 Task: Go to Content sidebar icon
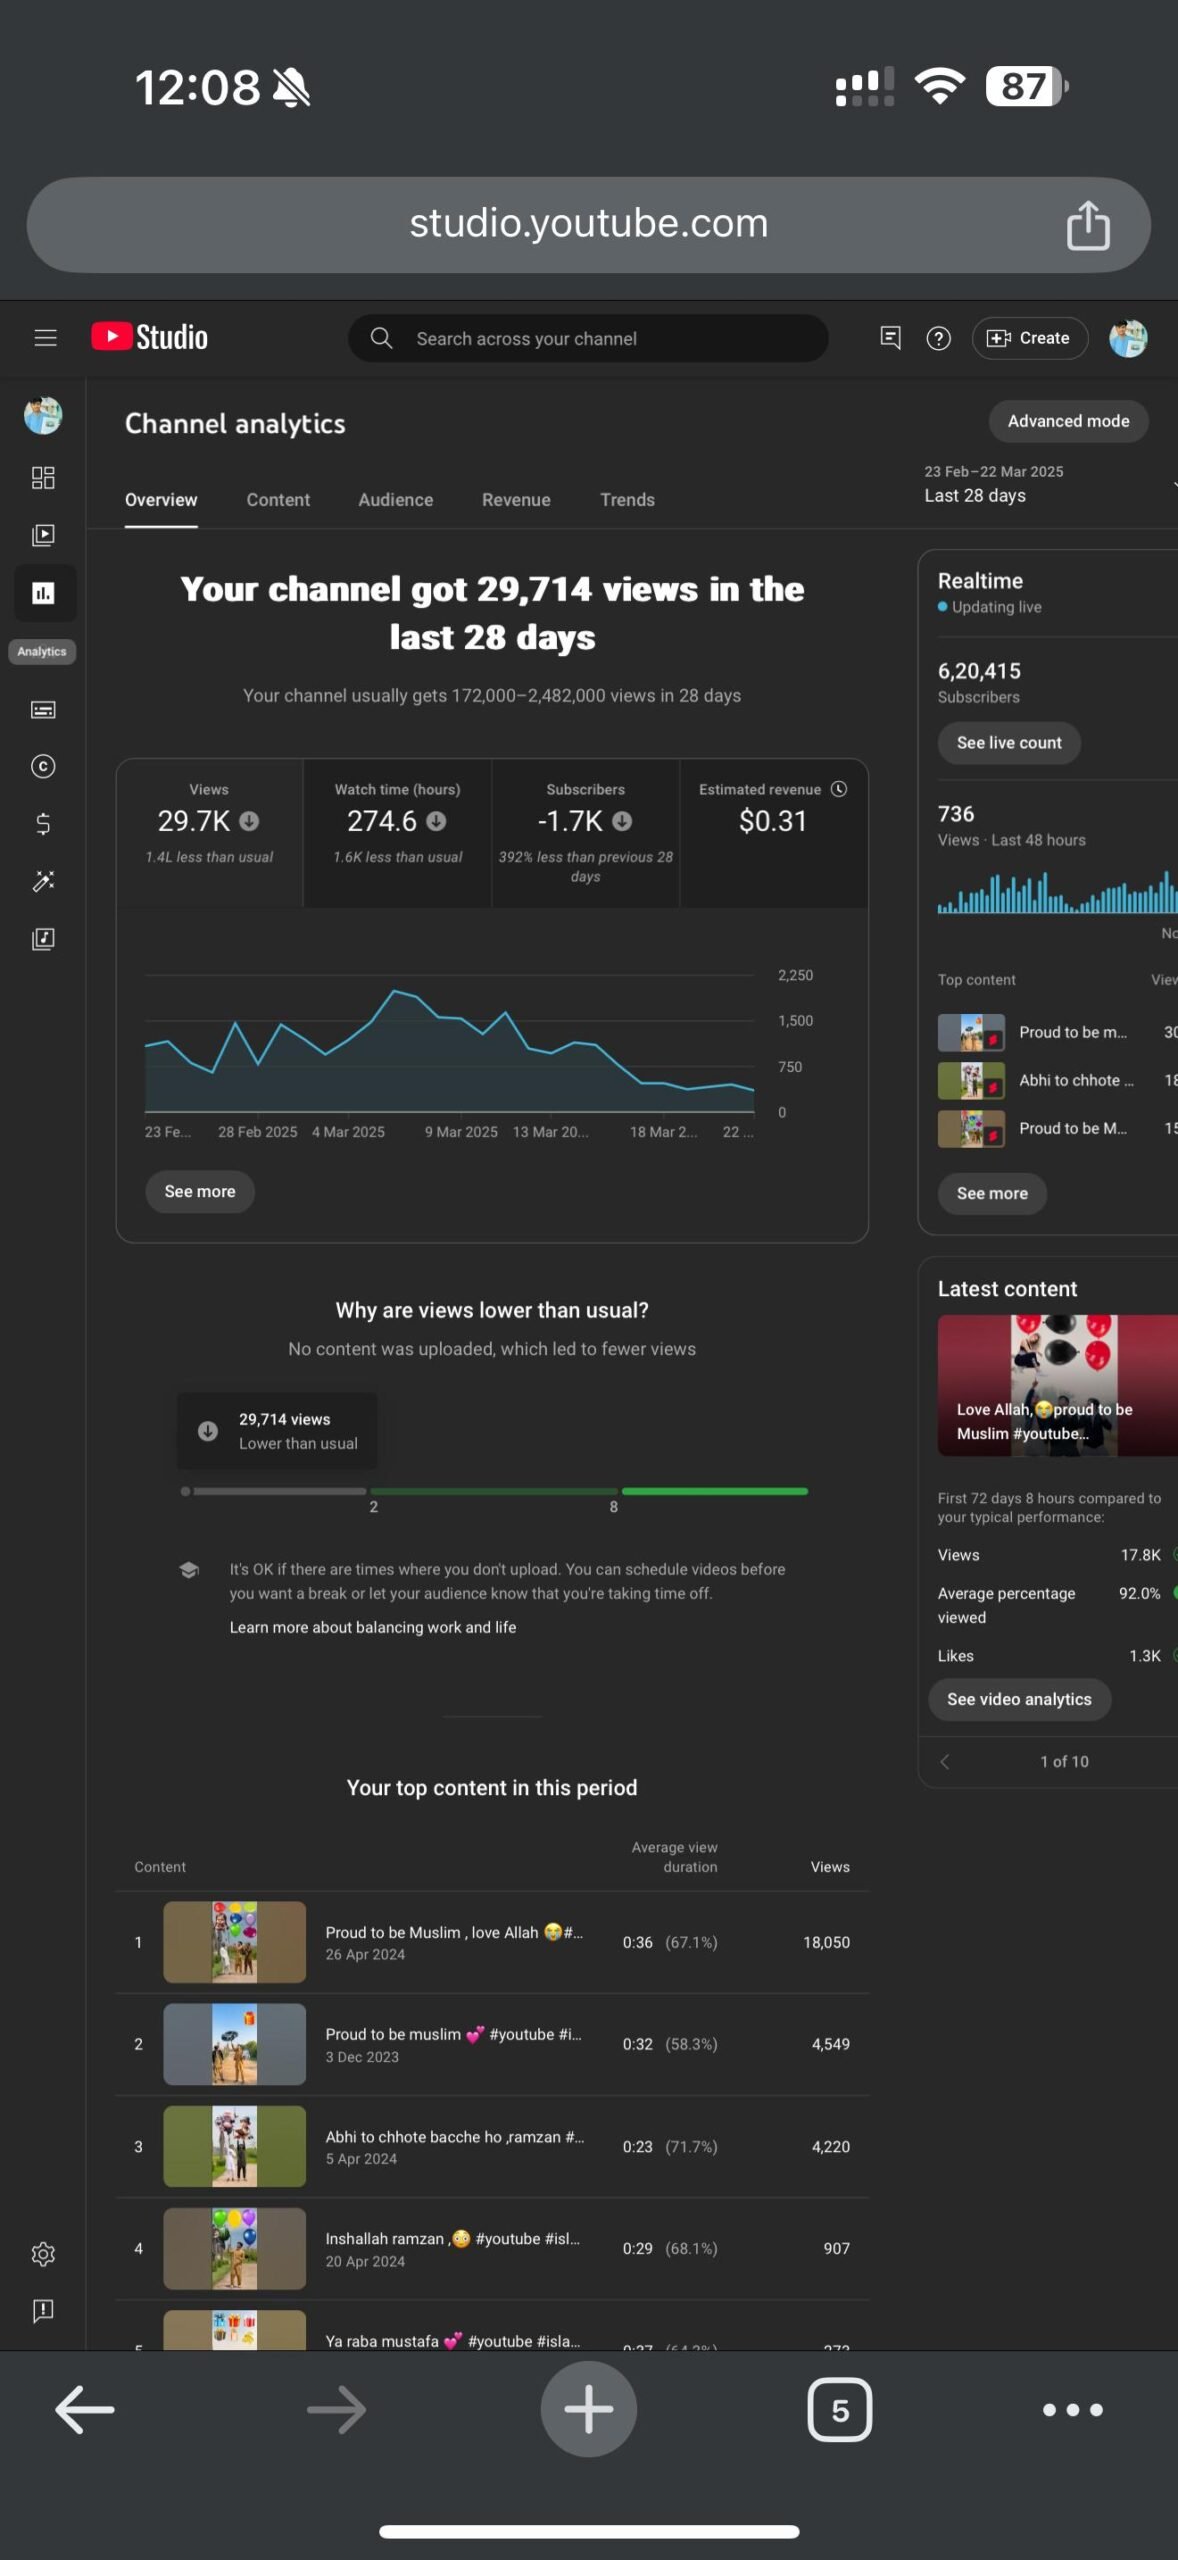(43, 535)
